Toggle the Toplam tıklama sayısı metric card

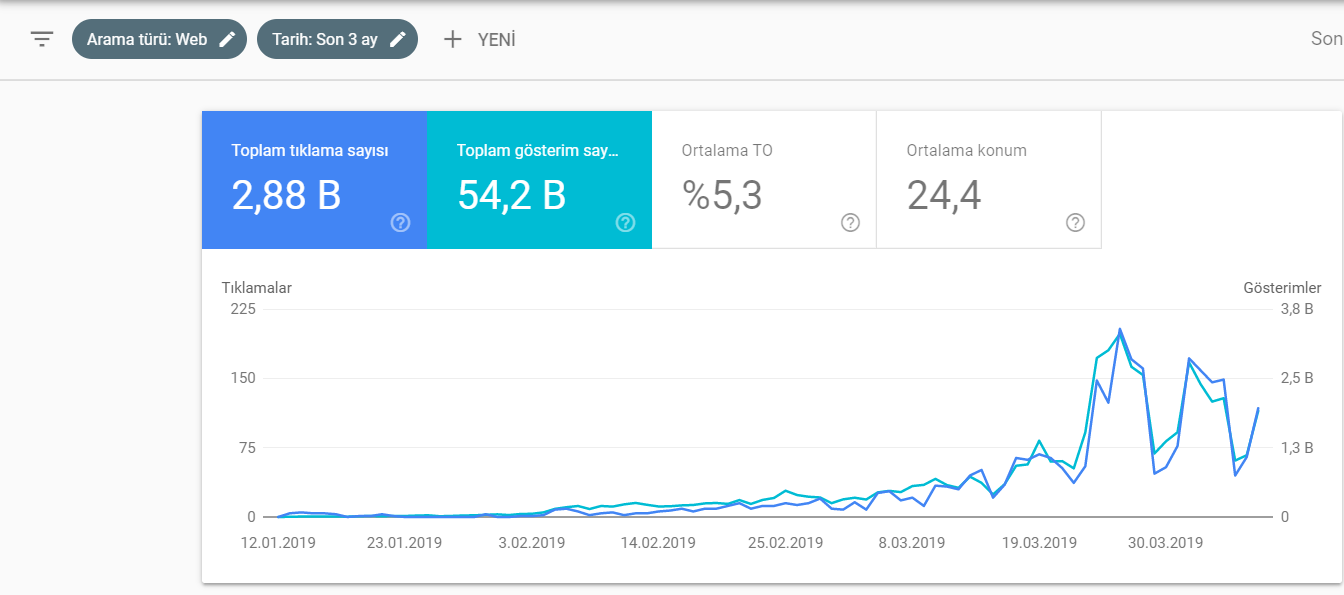pyautogui.click(x=314, y=180)
